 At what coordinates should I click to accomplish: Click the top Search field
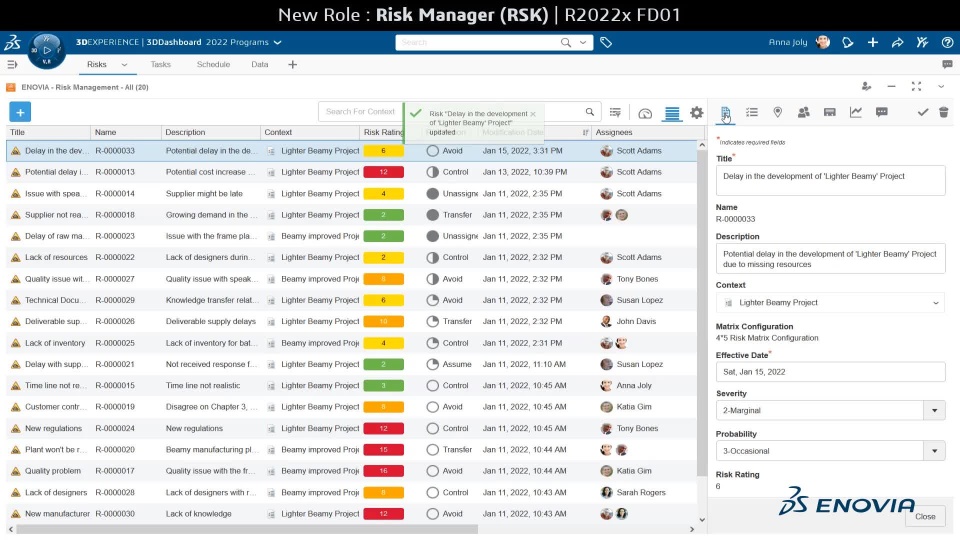pos(478,42)
